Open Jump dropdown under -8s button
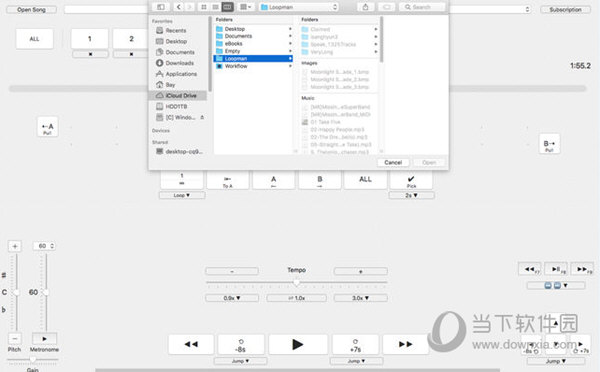600x372 pixels. [x=240, y=361]
